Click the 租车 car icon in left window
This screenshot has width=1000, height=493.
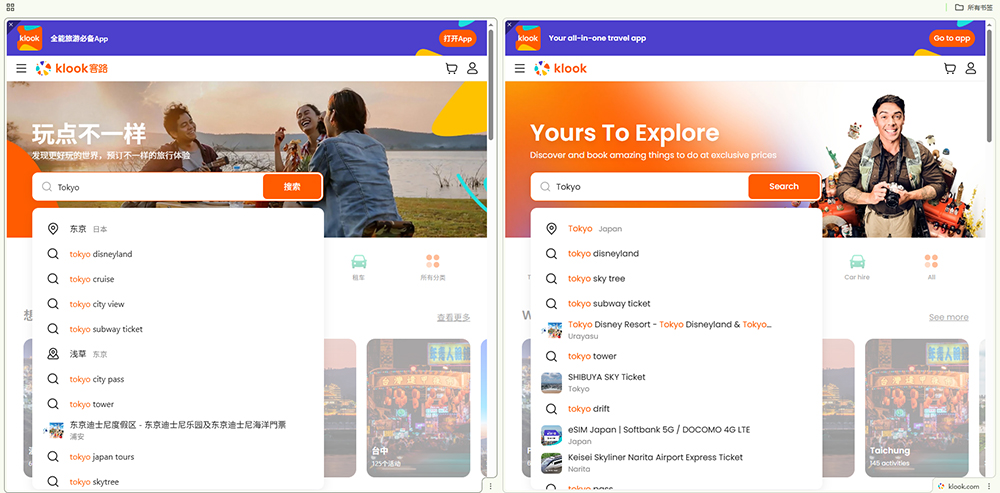(359, 261)
